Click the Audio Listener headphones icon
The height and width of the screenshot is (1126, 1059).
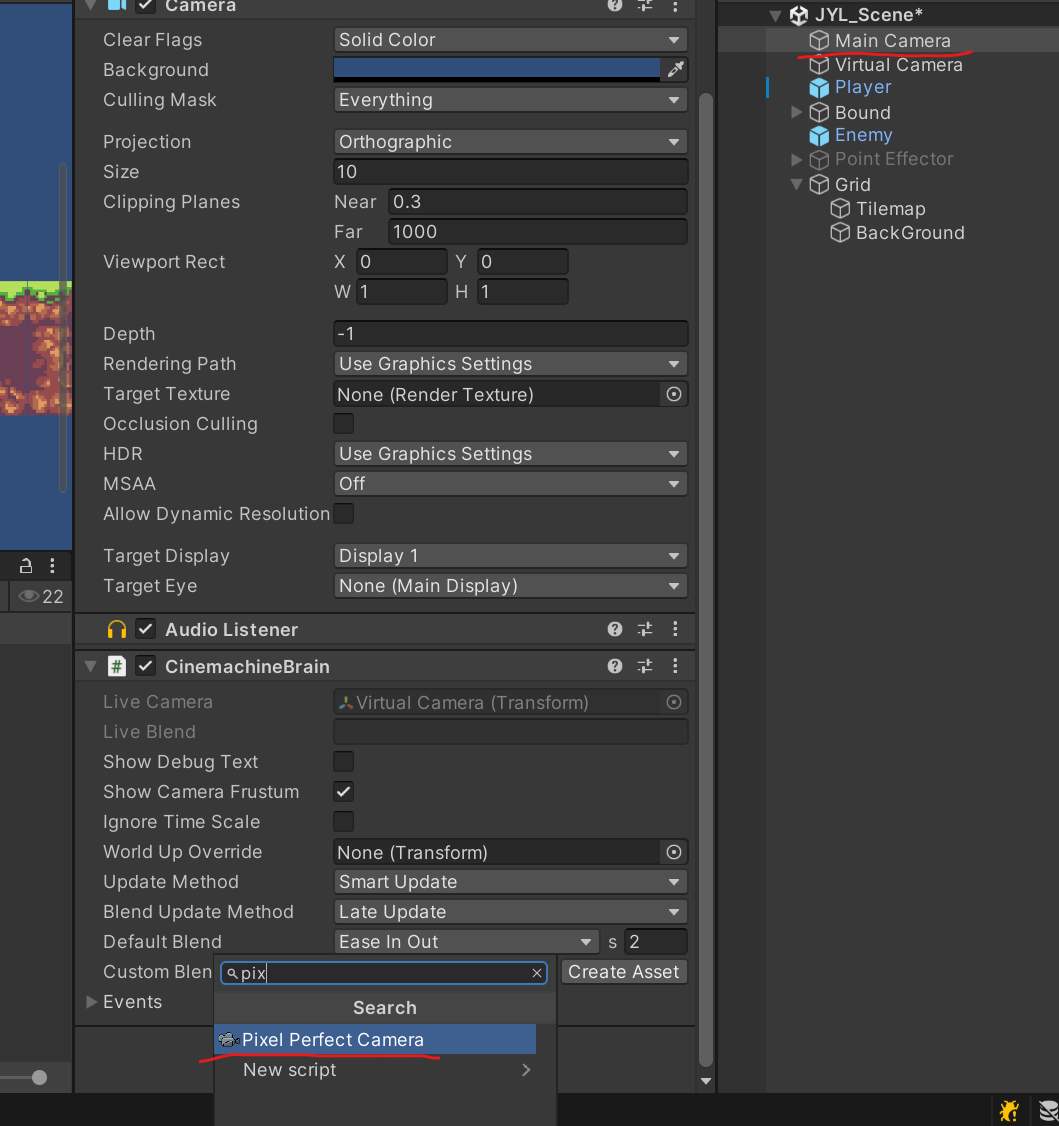point(116,630)
